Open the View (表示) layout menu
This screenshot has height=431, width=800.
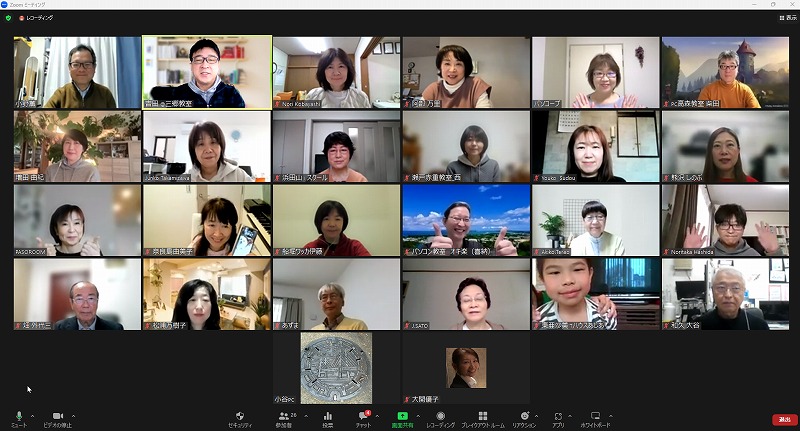point(787,18)
